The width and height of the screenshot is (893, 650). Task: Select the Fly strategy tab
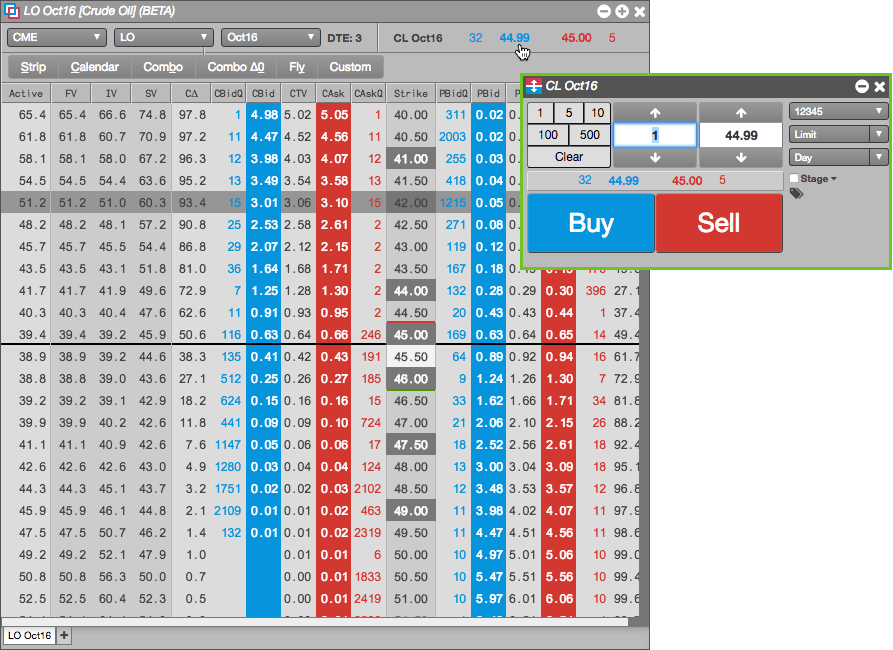[x=297, y=67]
